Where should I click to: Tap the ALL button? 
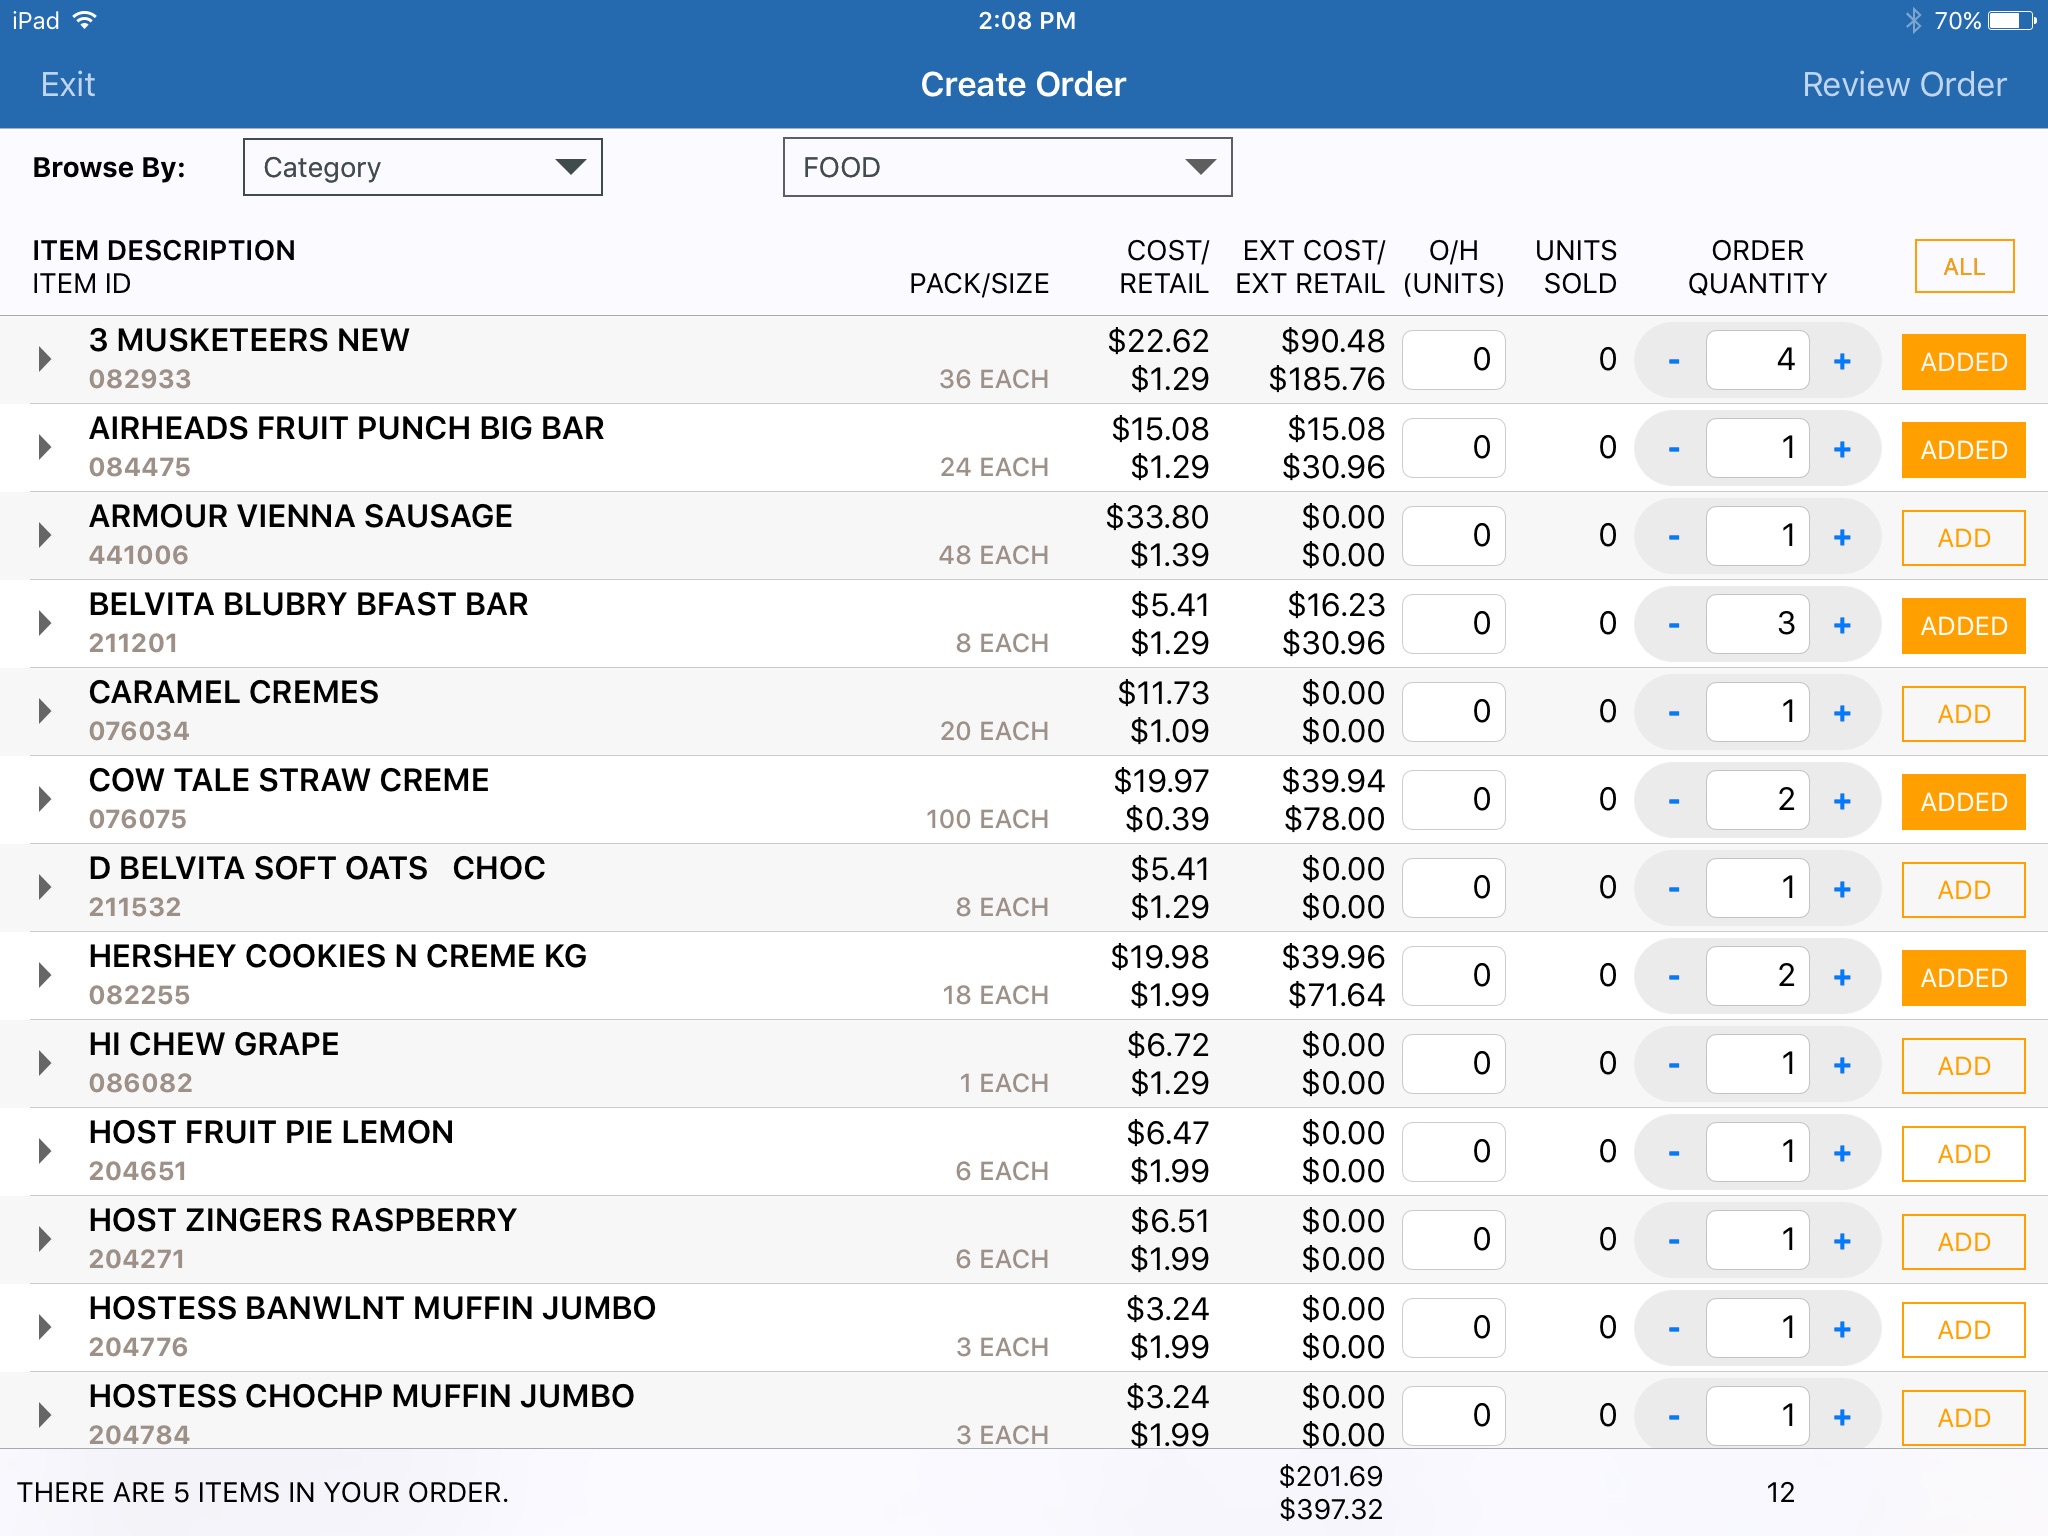1964,267
